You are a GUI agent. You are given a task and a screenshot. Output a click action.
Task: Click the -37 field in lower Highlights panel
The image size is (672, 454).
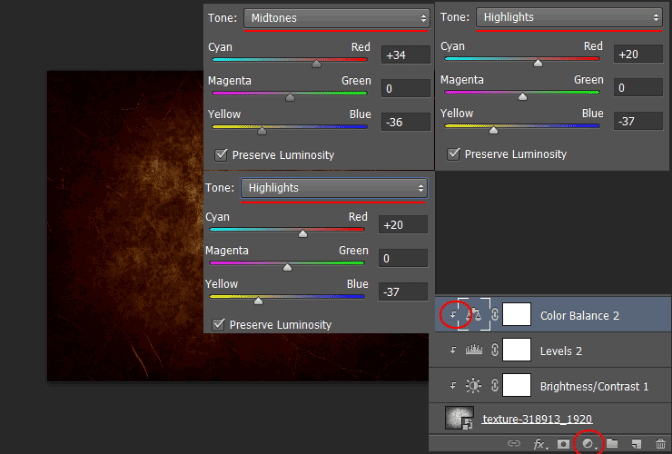tap(403, 292)
